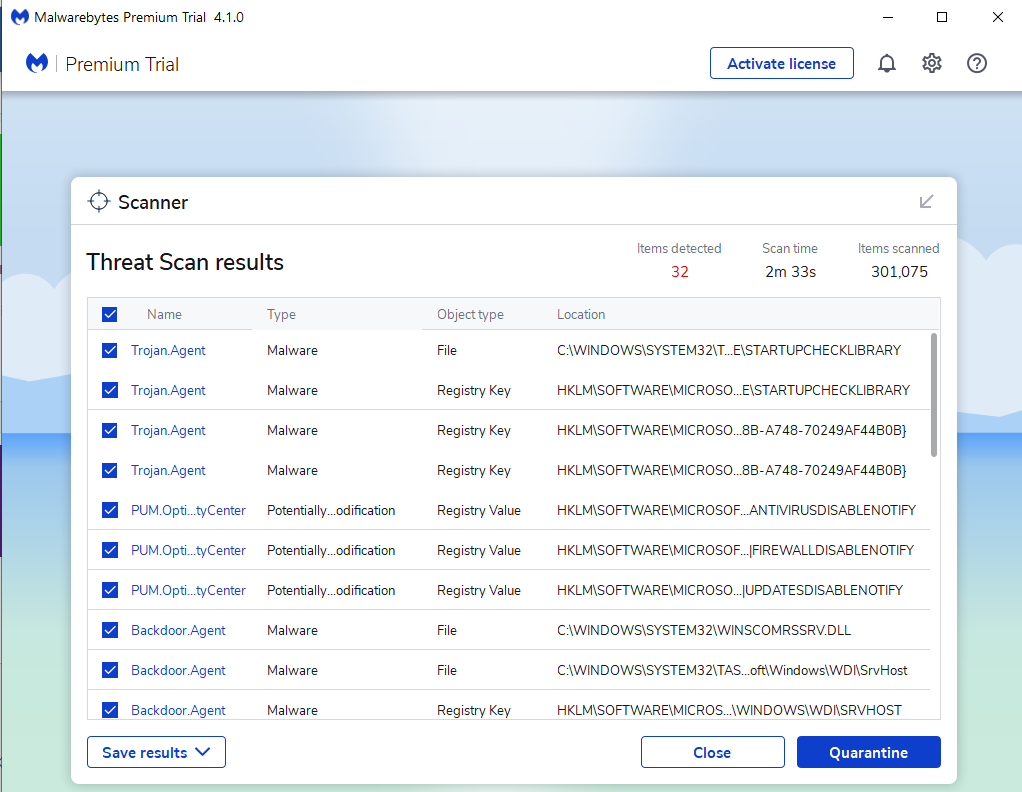This screenshot has height=792, width=1022.
Task: Sort the list by Object type column
Action: (470, 314)
